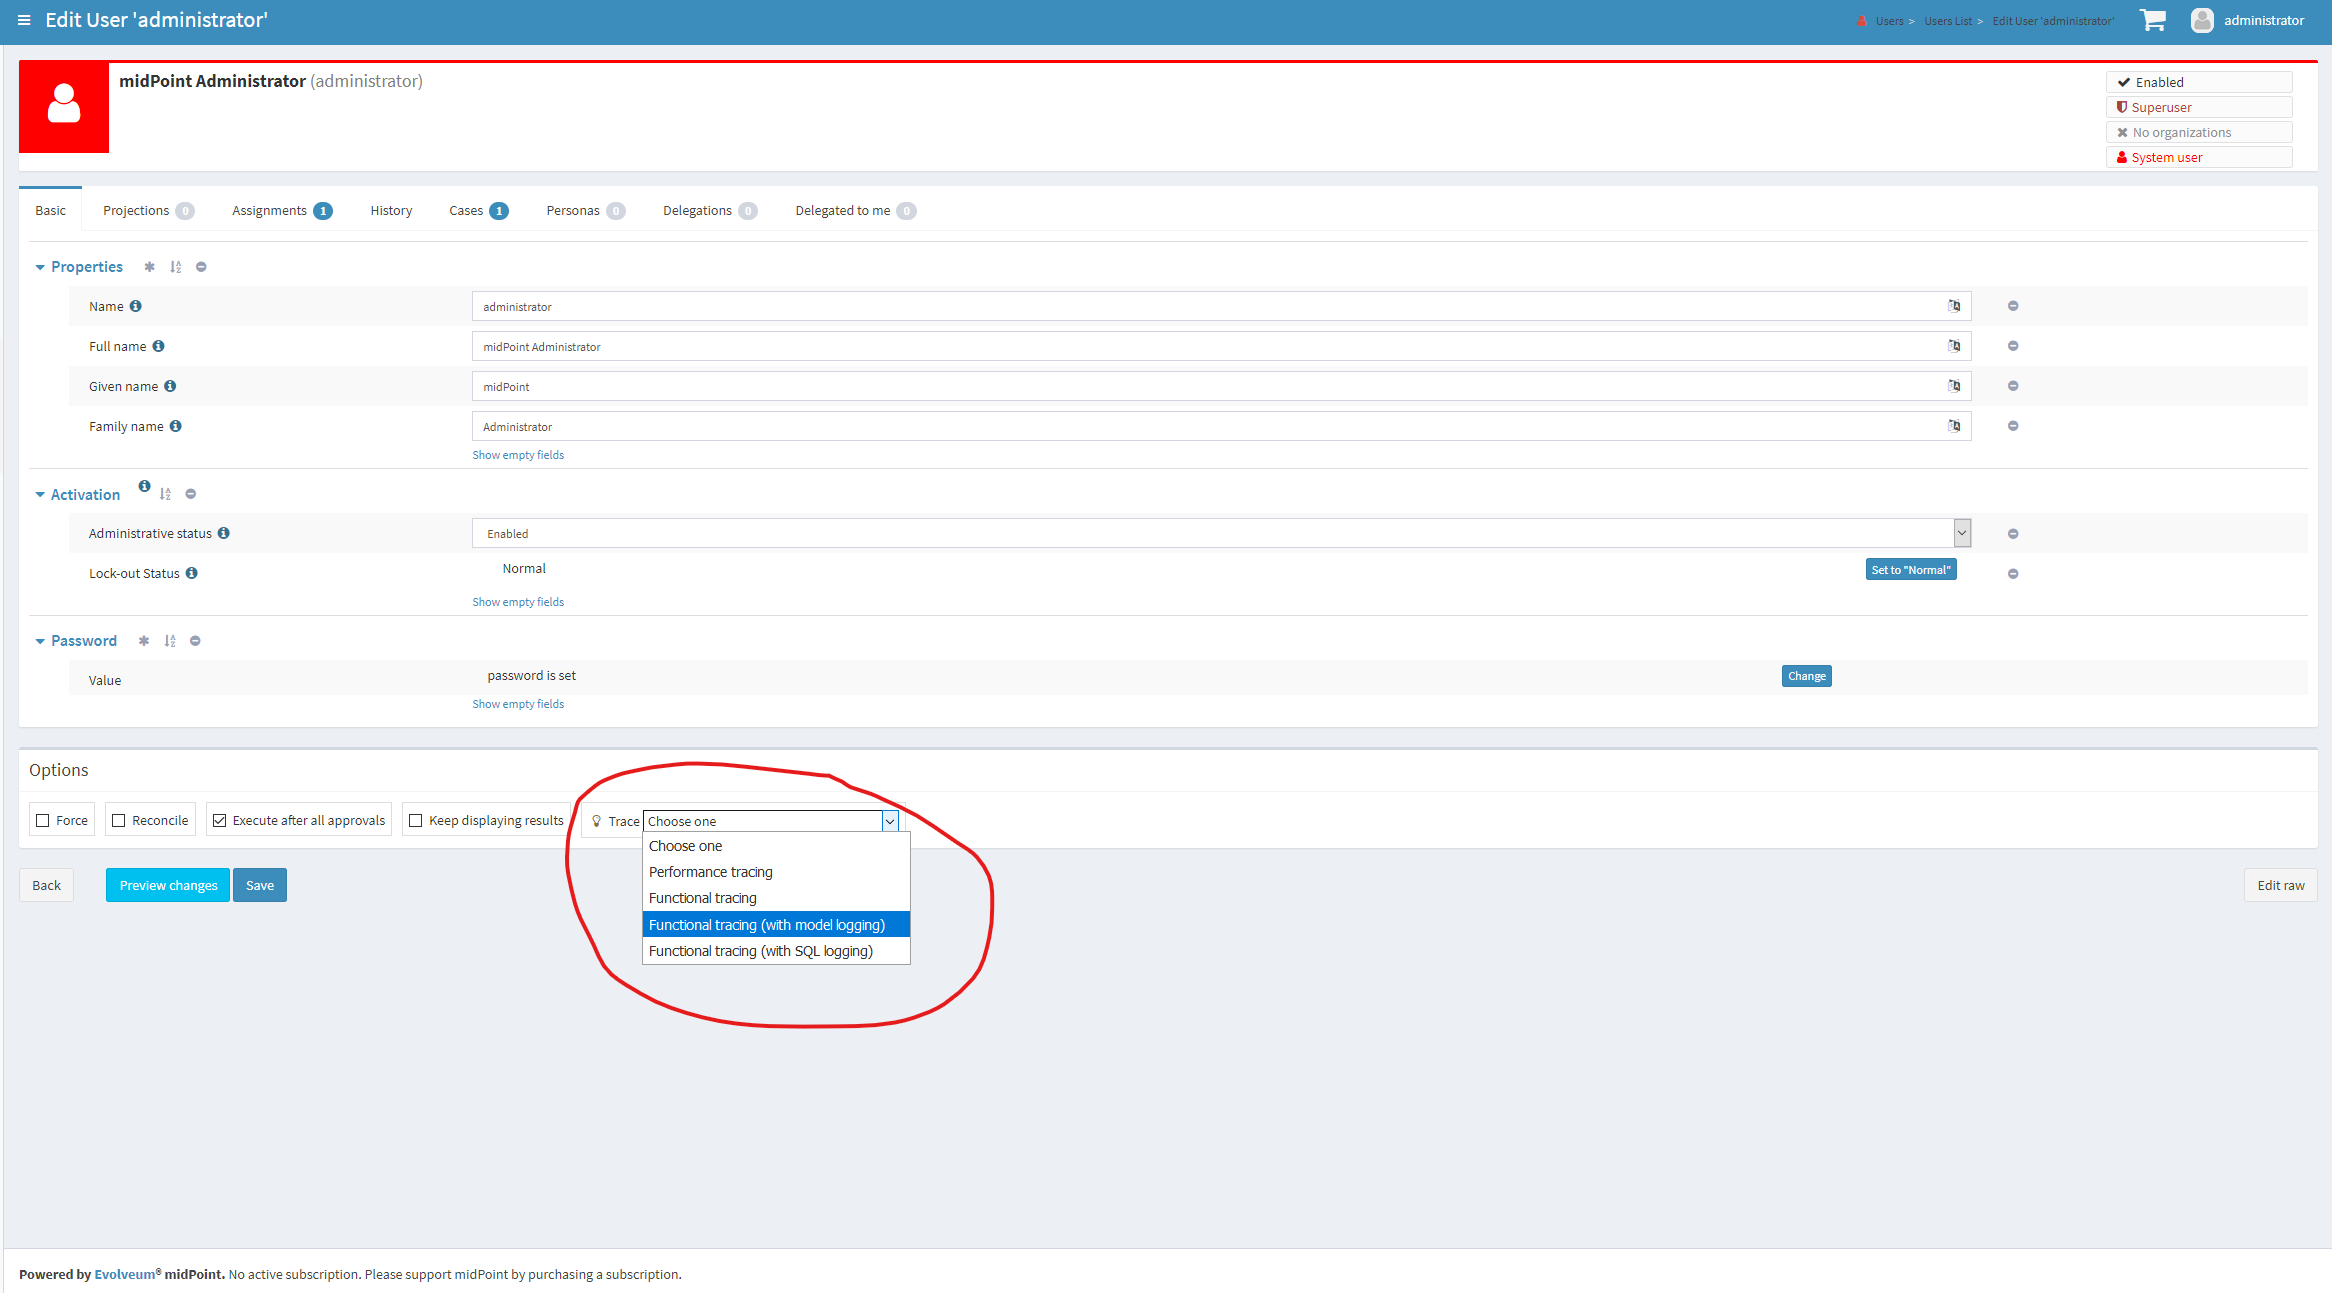The width and height of the screenshot is (2332, 1293).
Task: Enable the Force checkbox
Action: (43, 821)
